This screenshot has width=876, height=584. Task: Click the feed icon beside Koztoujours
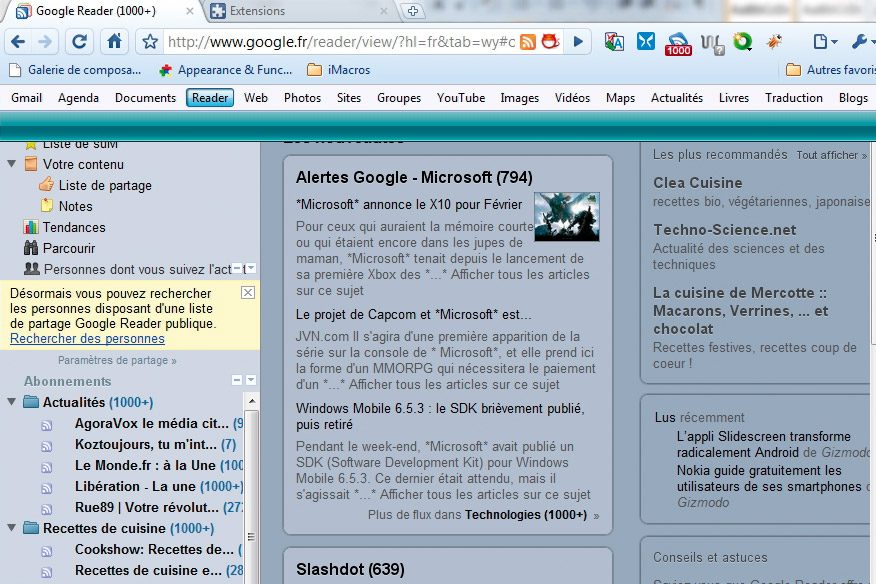(47, 446)
